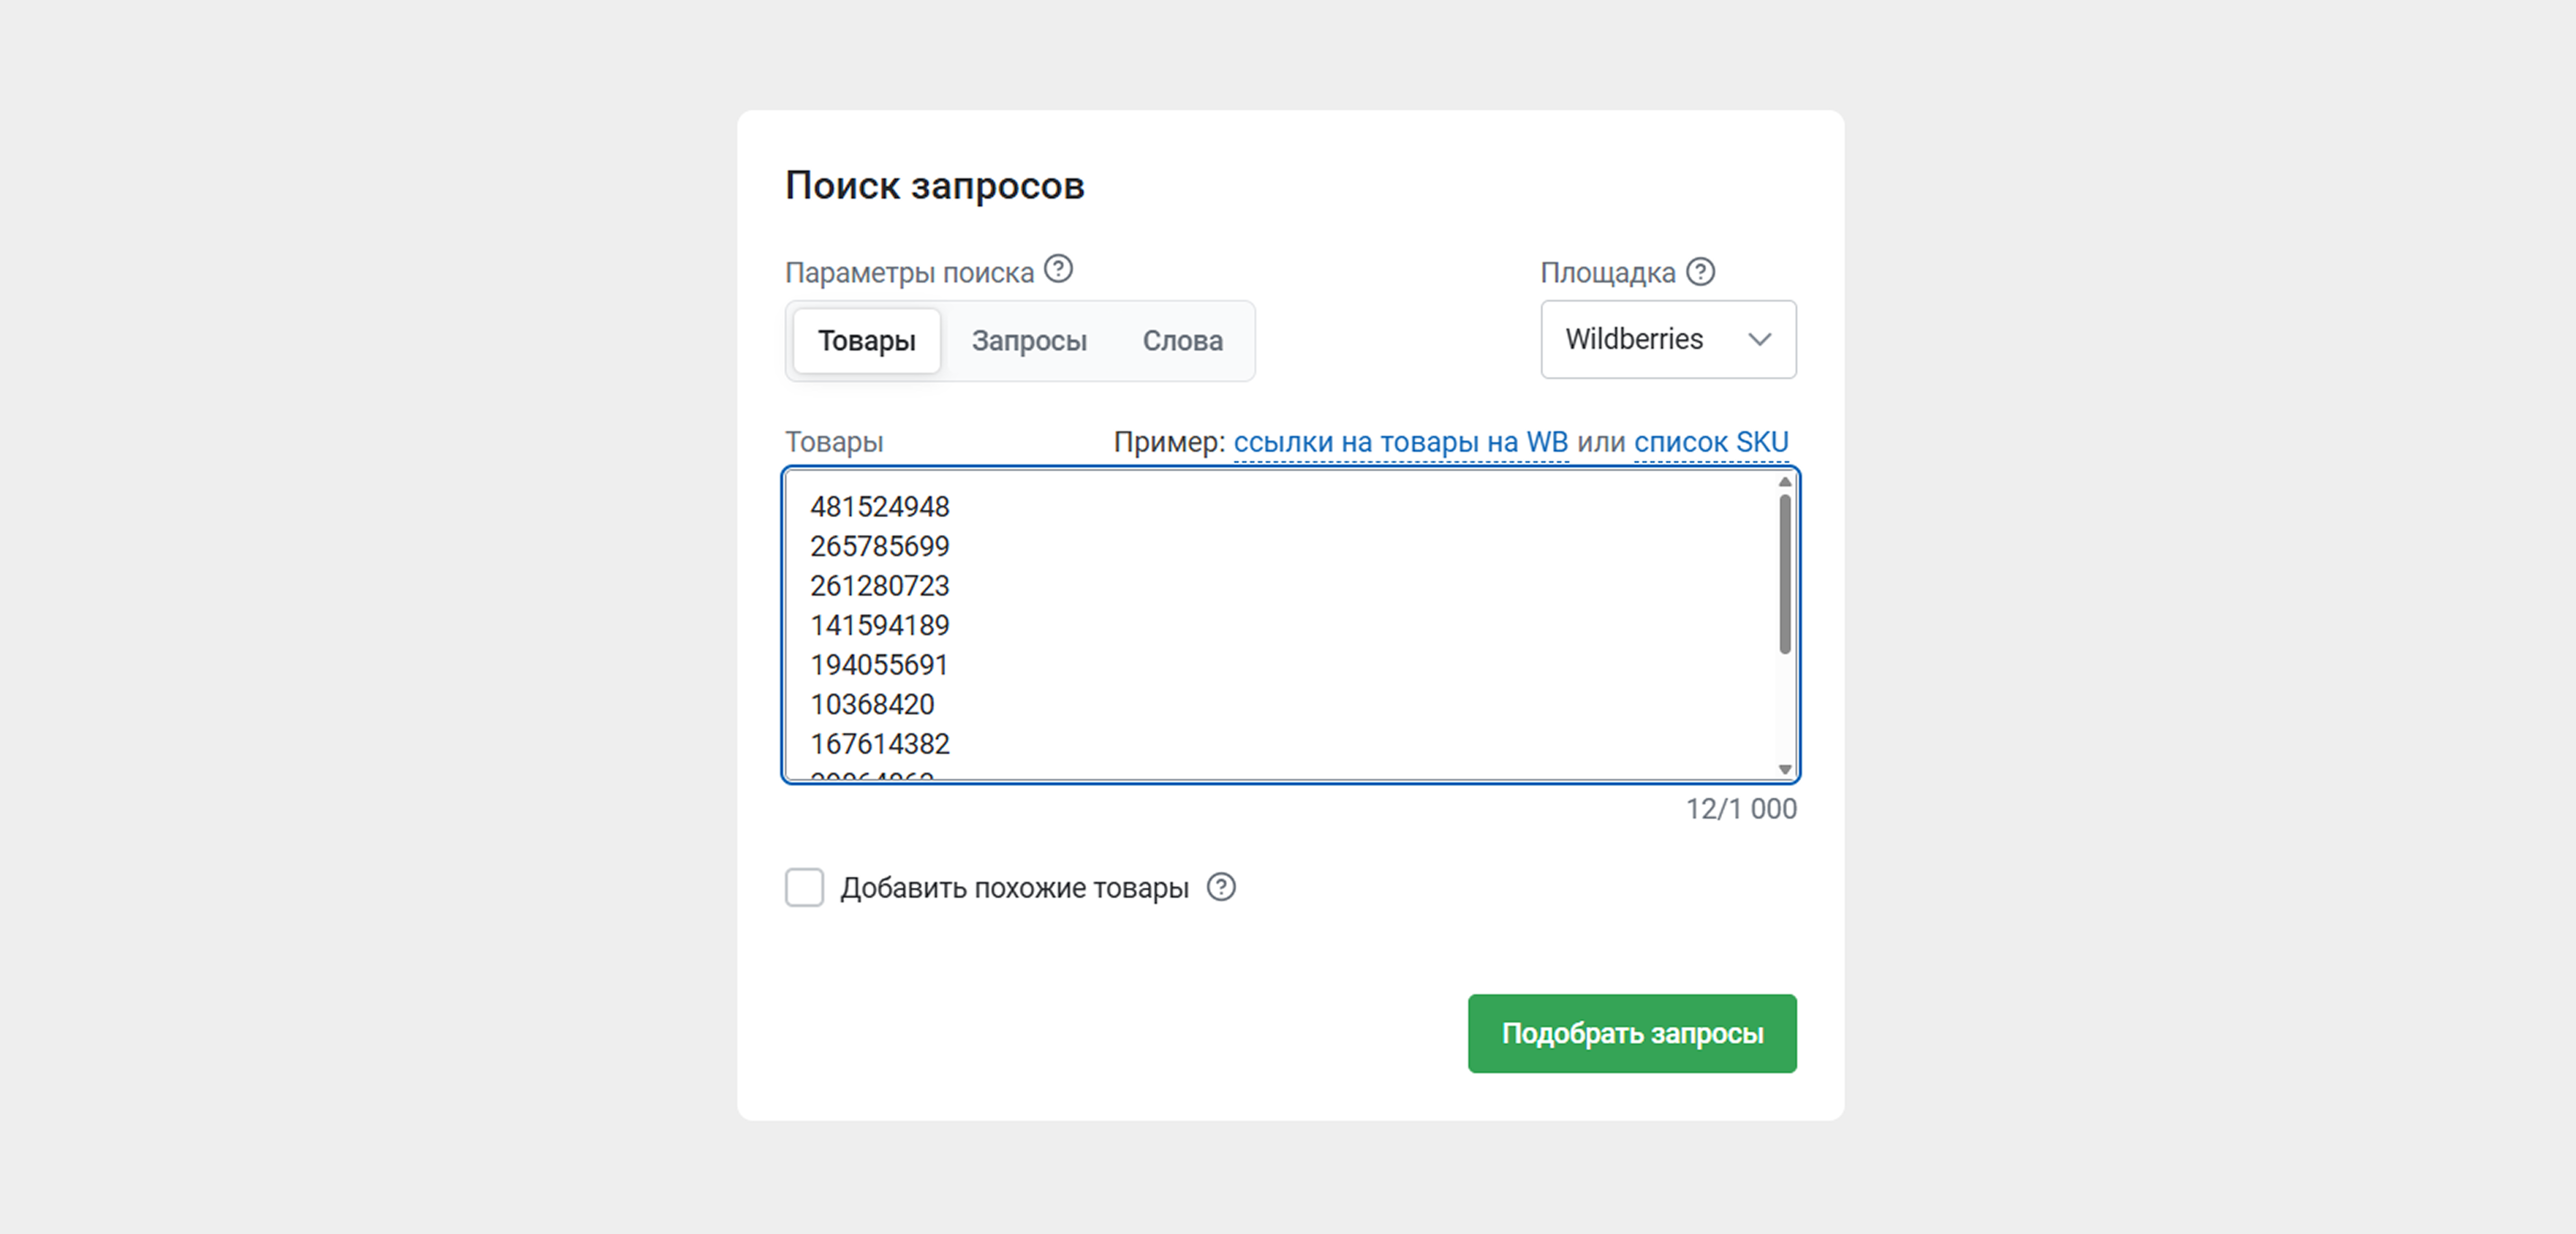Click scrollbar up arrow in Товары textarea

(x=1785, y=482)
